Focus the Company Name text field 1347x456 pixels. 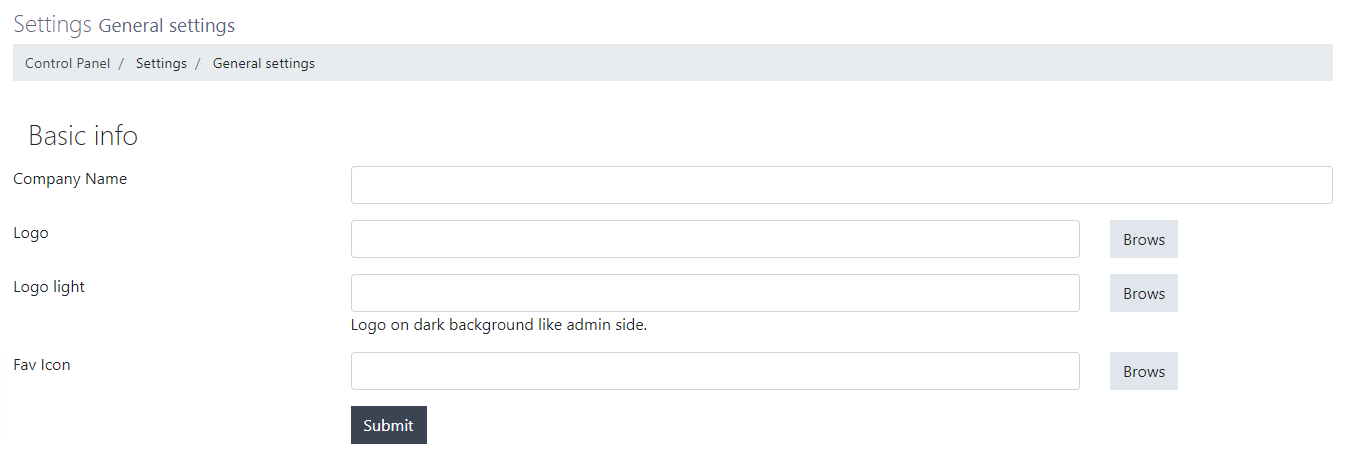tap(841, 185)
